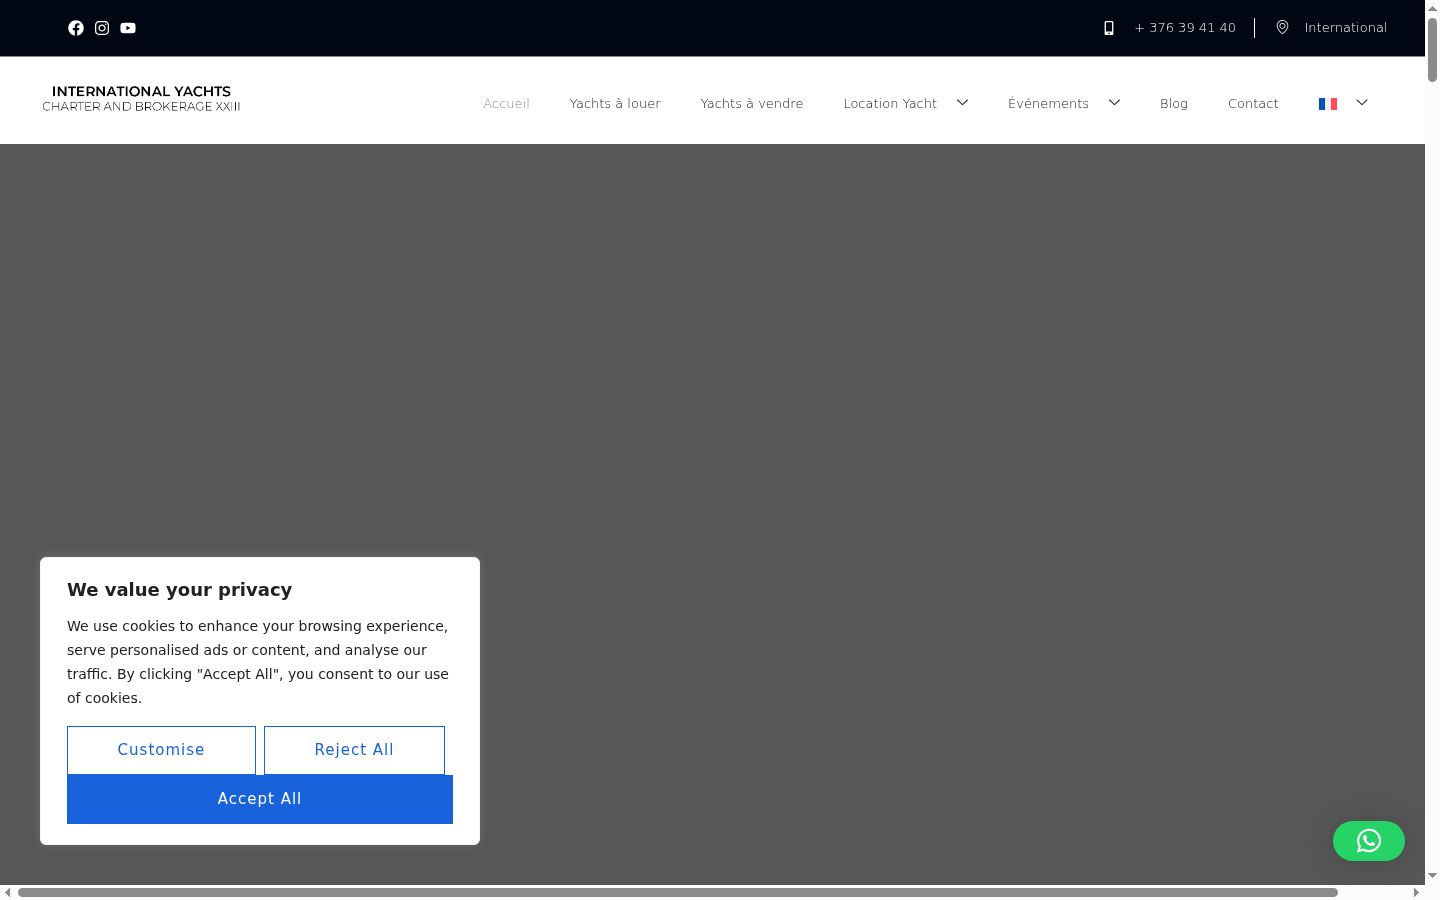Open WhatsApp chat button
The width and height of the screenshot is (1440, 900).
(x=1369, y=841)
